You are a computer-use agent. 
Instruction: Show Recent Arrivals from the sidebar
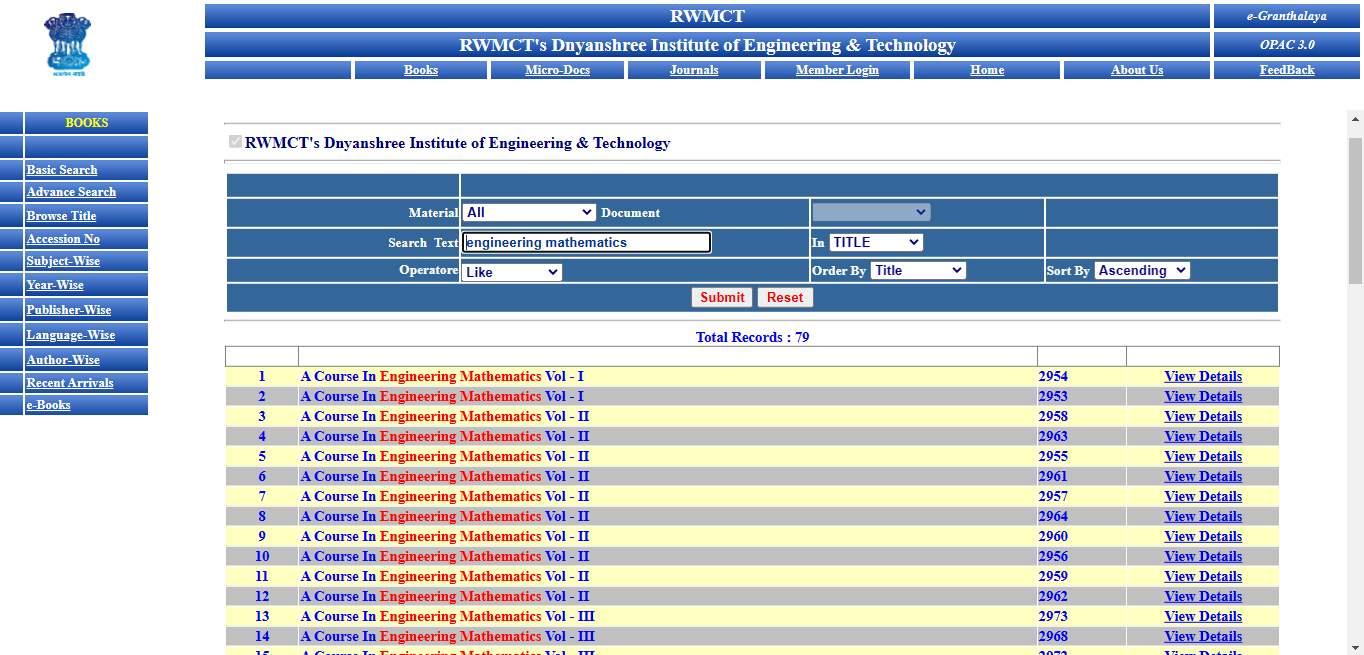coord(70,383)
